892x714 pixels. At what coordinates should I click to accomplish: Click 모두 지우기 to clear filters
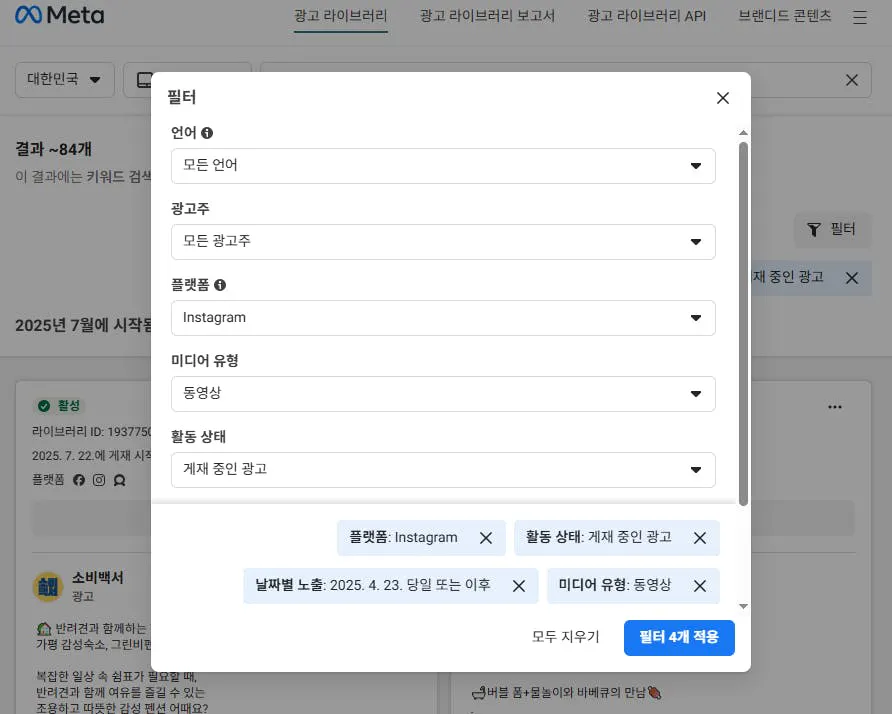(565, 637)
